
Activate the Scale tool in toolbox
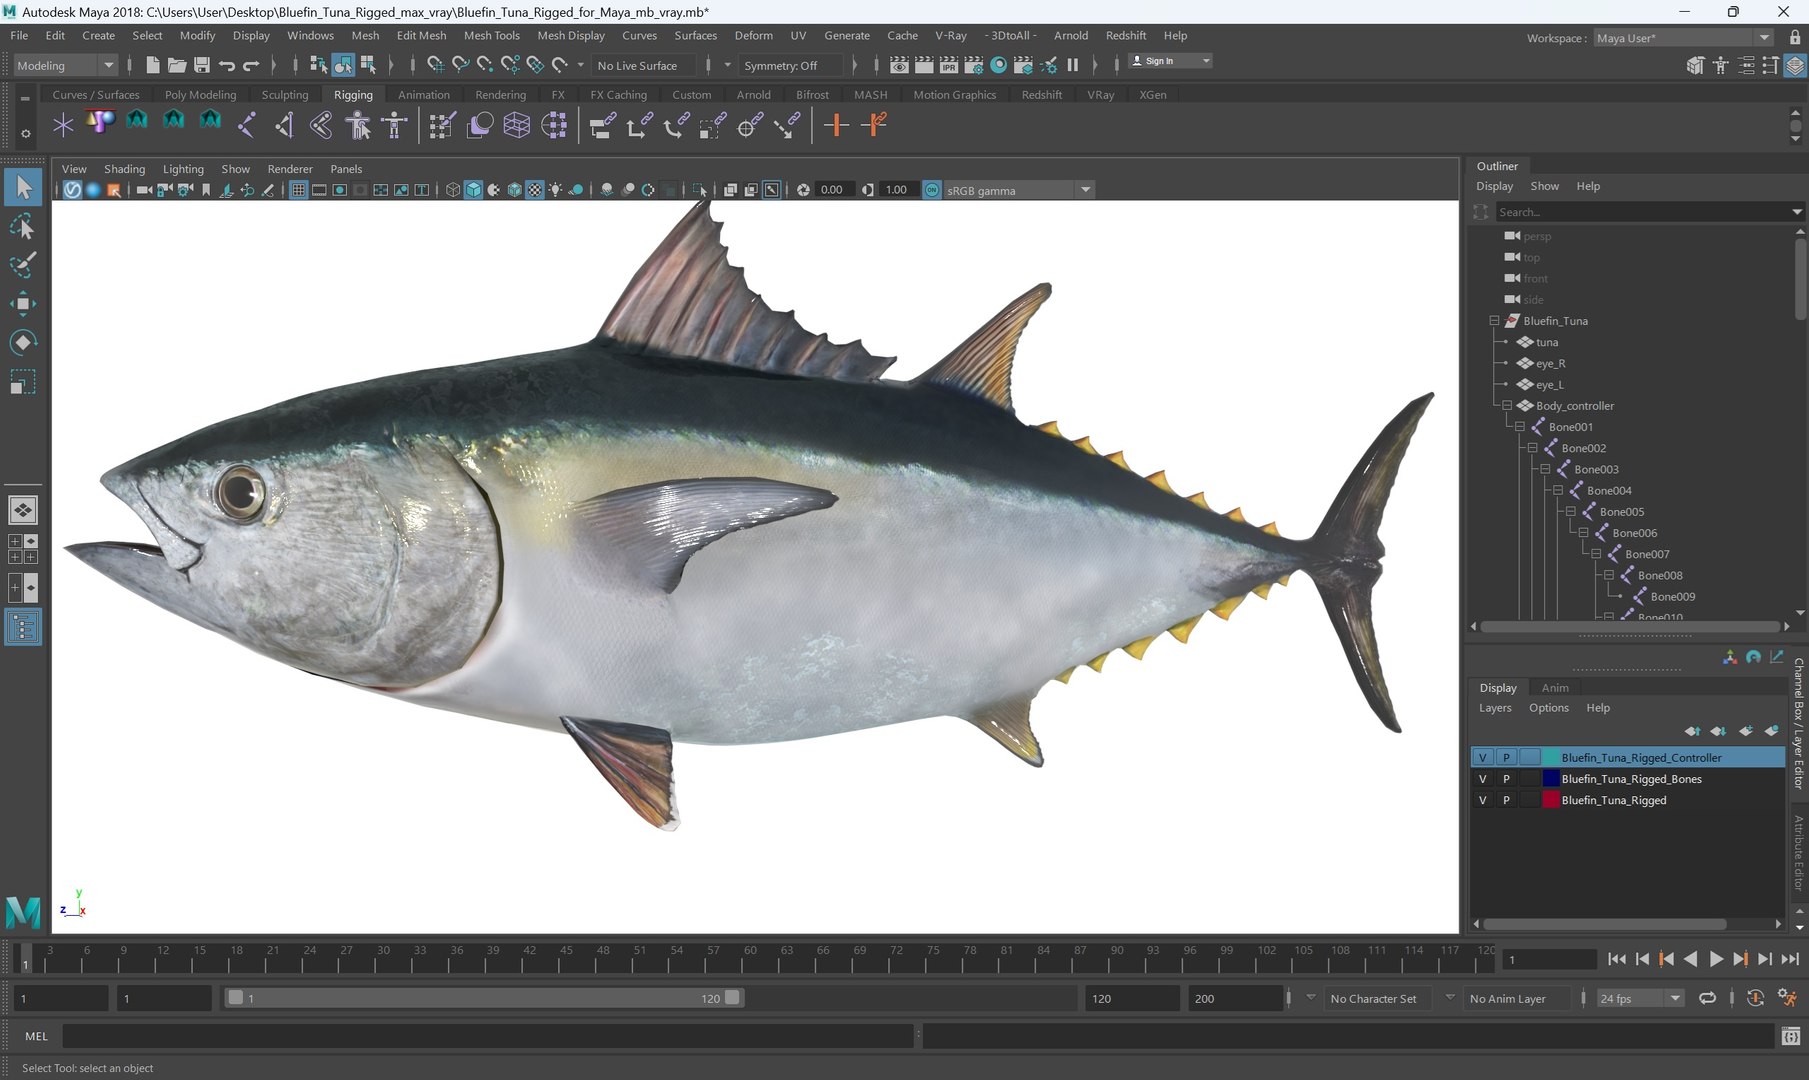tap(23, 382)
